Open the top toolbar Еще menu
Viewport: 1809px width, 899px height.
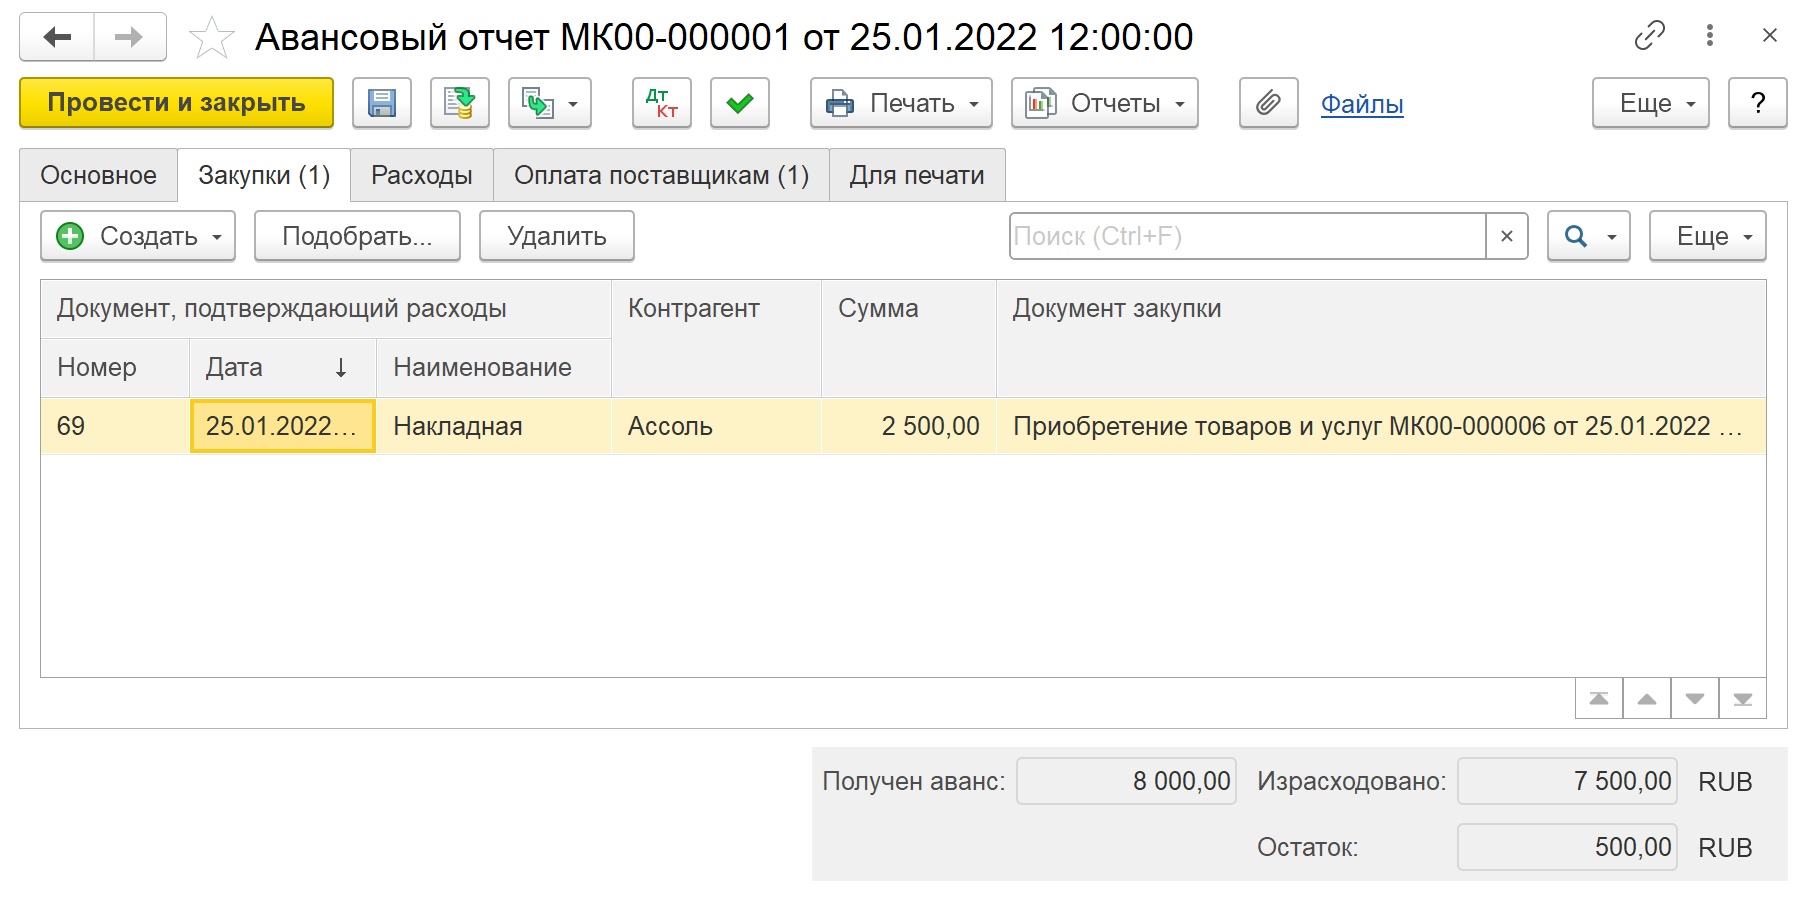[1651, 103]
